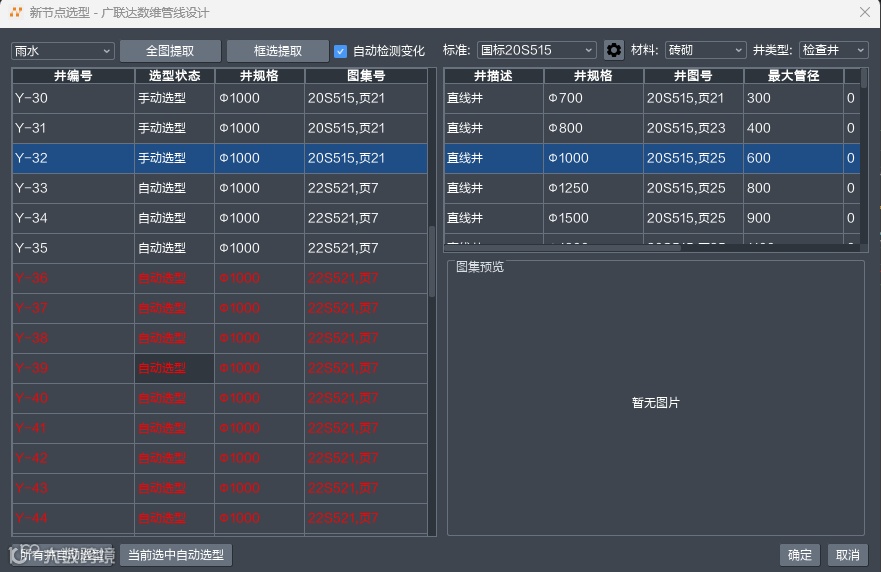Click 自动选型 status in row Y-33
This screenshot has width=881, height=572.
pyautogui.click(x=174, y=188)
